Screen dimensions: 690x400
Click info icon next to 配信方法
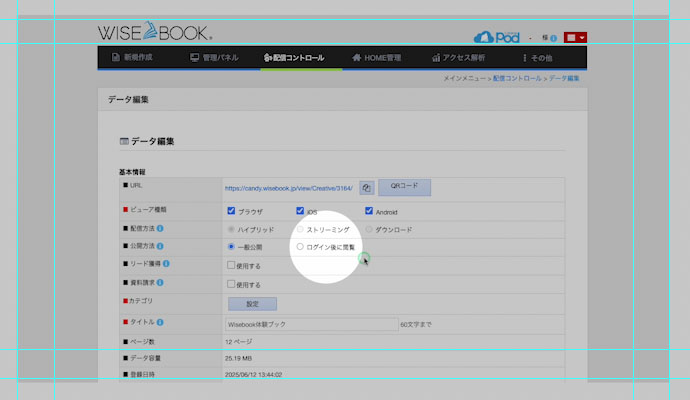160,229
